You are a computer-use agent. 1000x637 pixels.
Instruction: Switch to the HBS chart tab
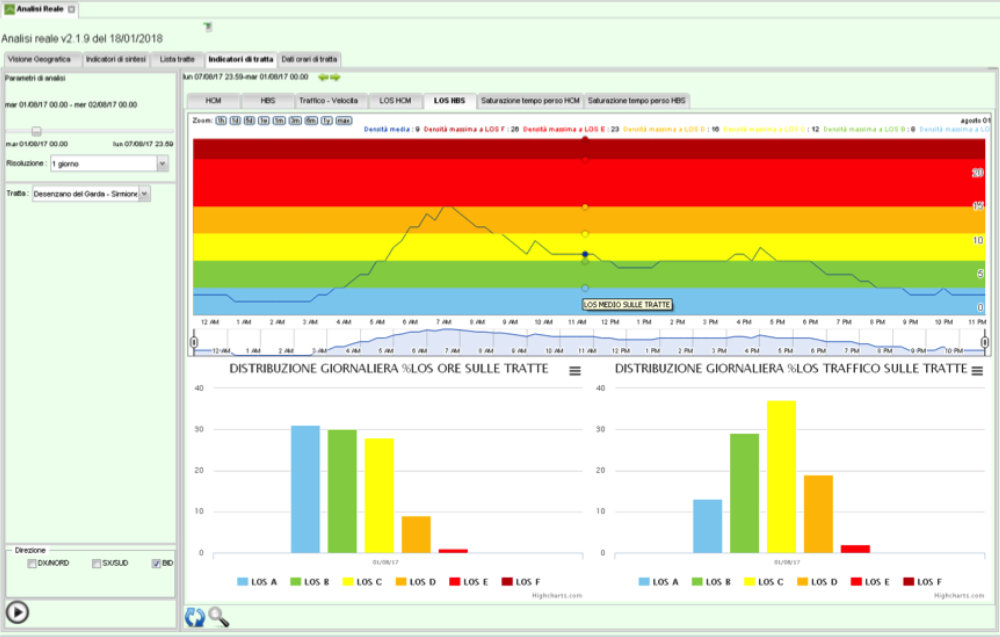point(268,101)
